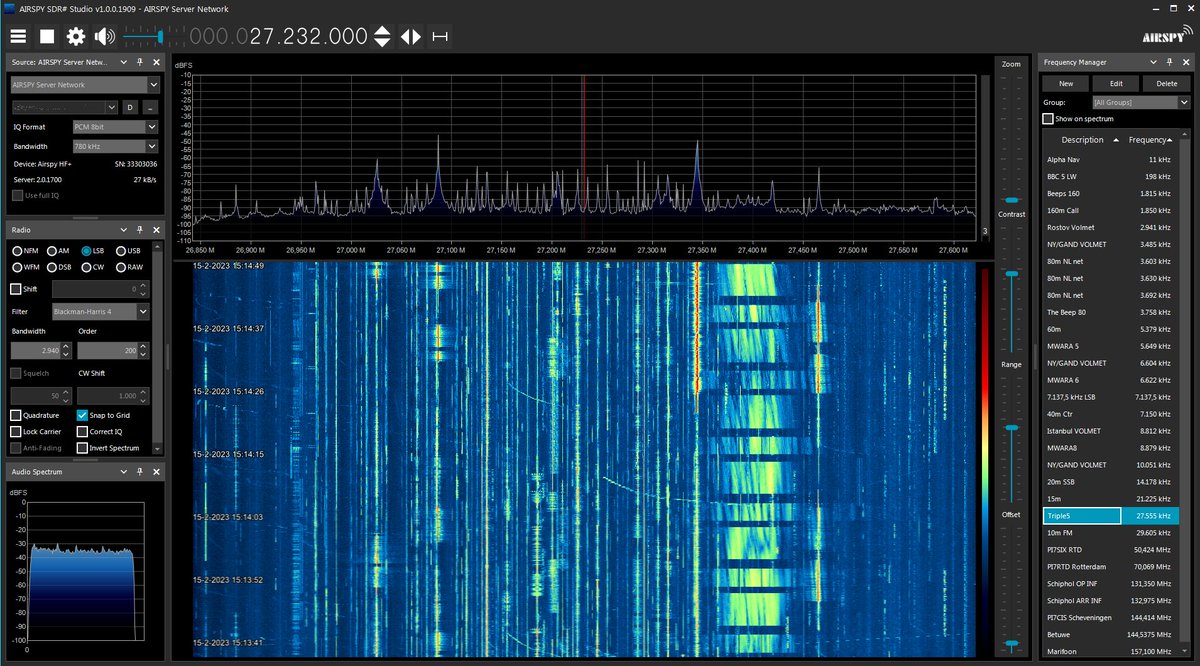This screenshot has width=1200, height=666.
Task: Sort by Description column header
Action: pyautogui.click(x=1082, y=140)
